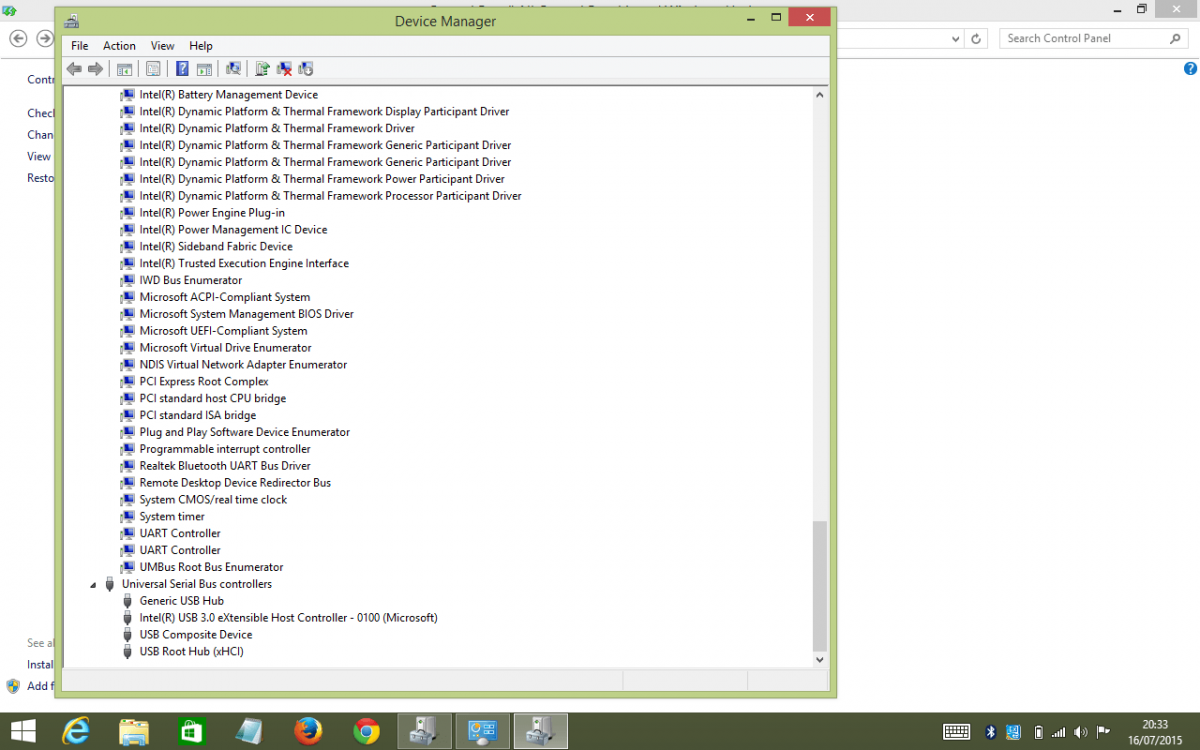Switch to the Control Panel taskbar button
Screen dimensions: 1200x750
click(483, 731)
